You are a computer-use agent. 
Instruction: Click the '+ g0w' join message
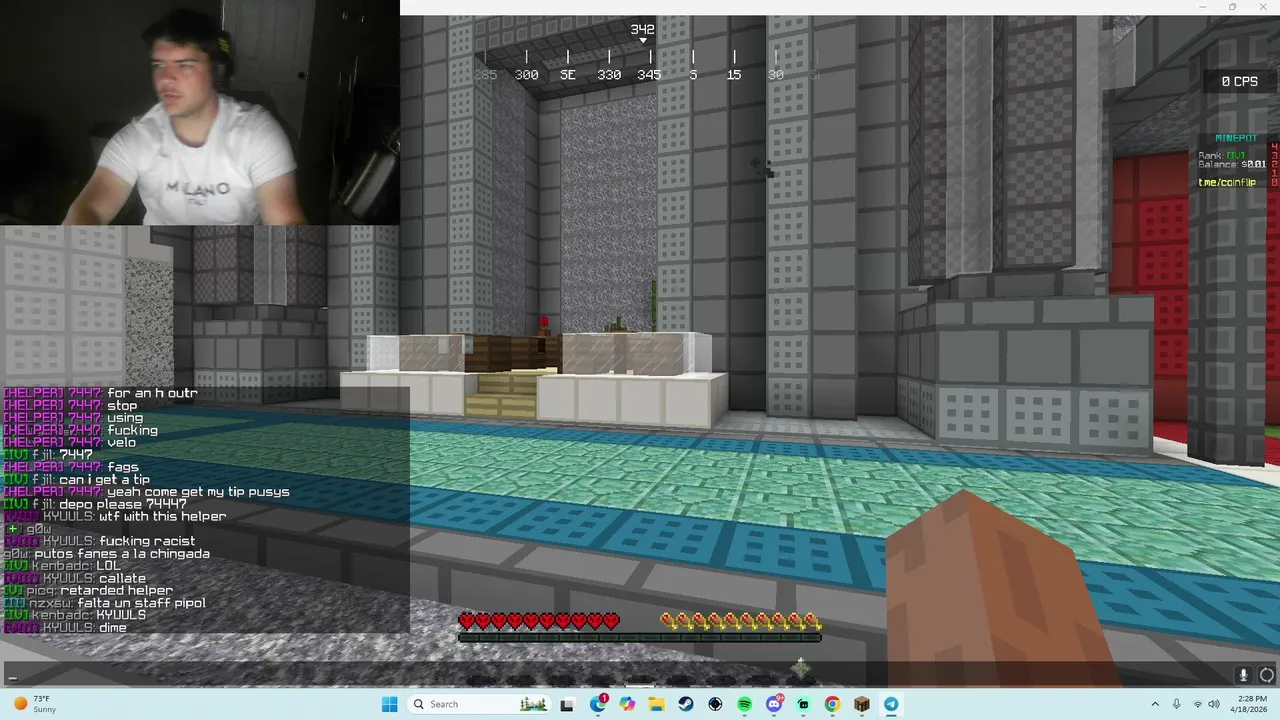(x=28, y=529)
